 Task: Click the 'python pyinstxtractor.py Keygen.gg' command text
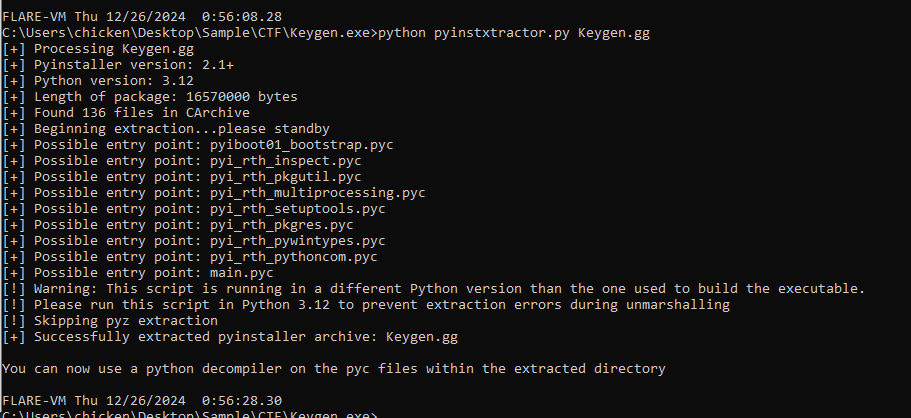pyautogui.click(x=514, y=33)
